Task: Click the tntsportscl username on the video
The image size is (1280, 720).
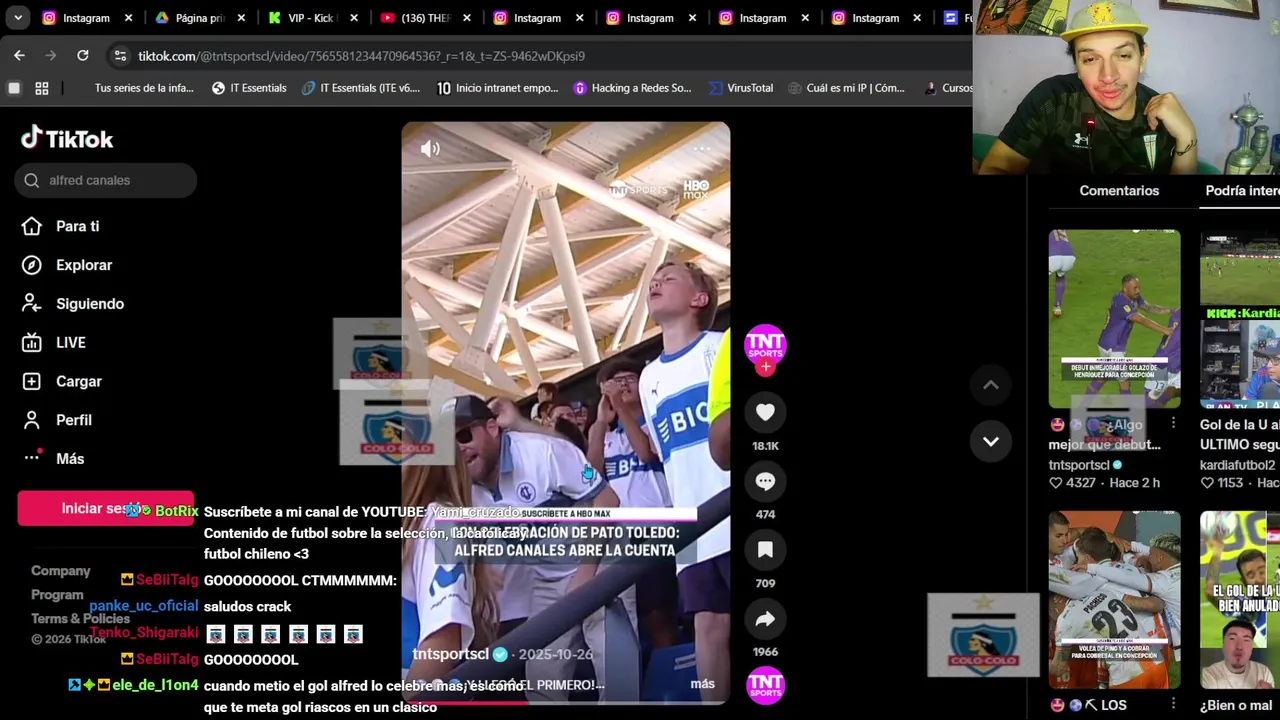Action: [450, 654]
